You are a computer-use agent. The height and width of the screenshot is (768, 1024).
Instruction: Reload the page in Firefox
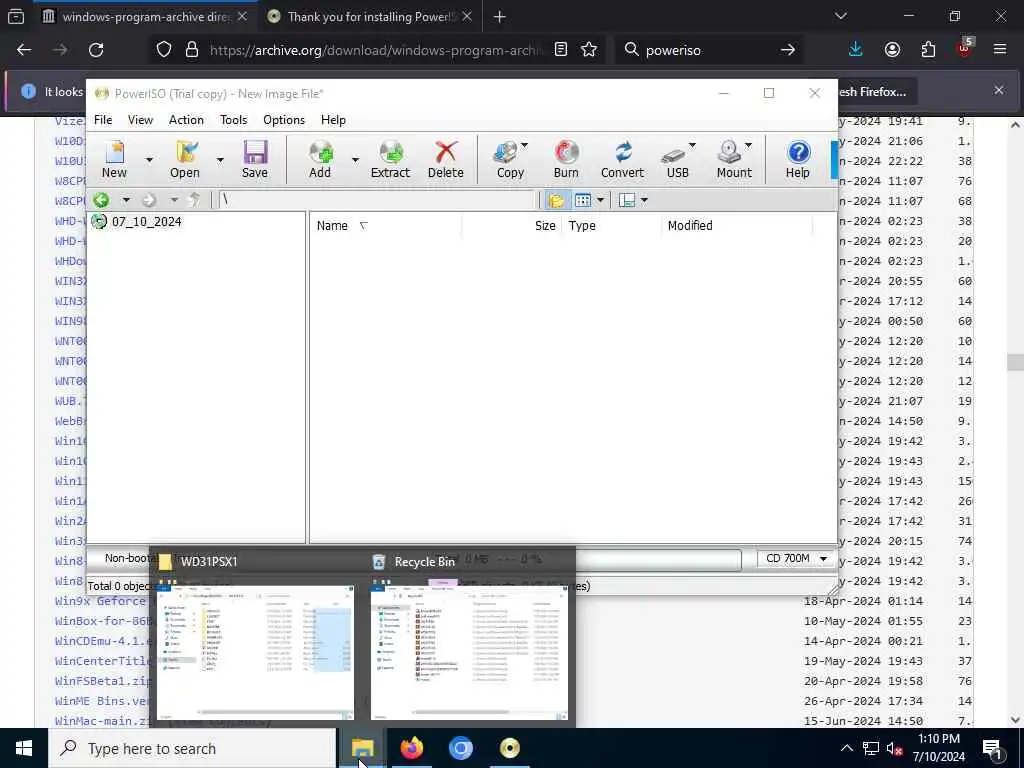(x=96, y=50)
